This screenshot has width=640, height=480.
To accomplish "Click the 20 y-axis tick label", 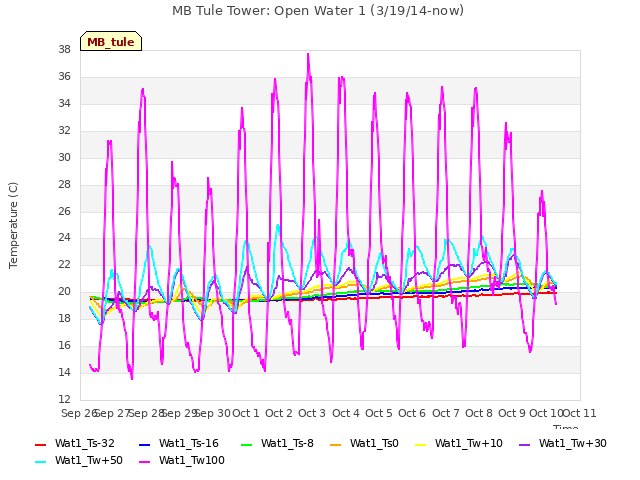I will point(64,291).
